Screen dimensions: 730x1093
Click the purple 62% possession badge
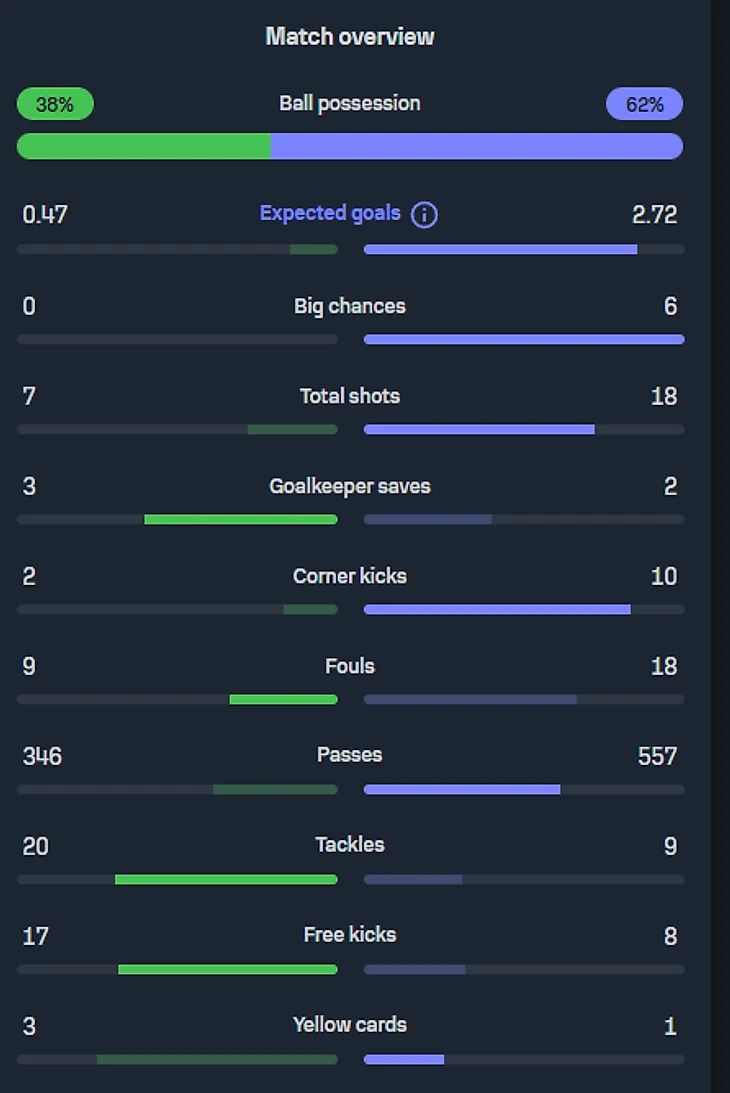coord(644,104)
